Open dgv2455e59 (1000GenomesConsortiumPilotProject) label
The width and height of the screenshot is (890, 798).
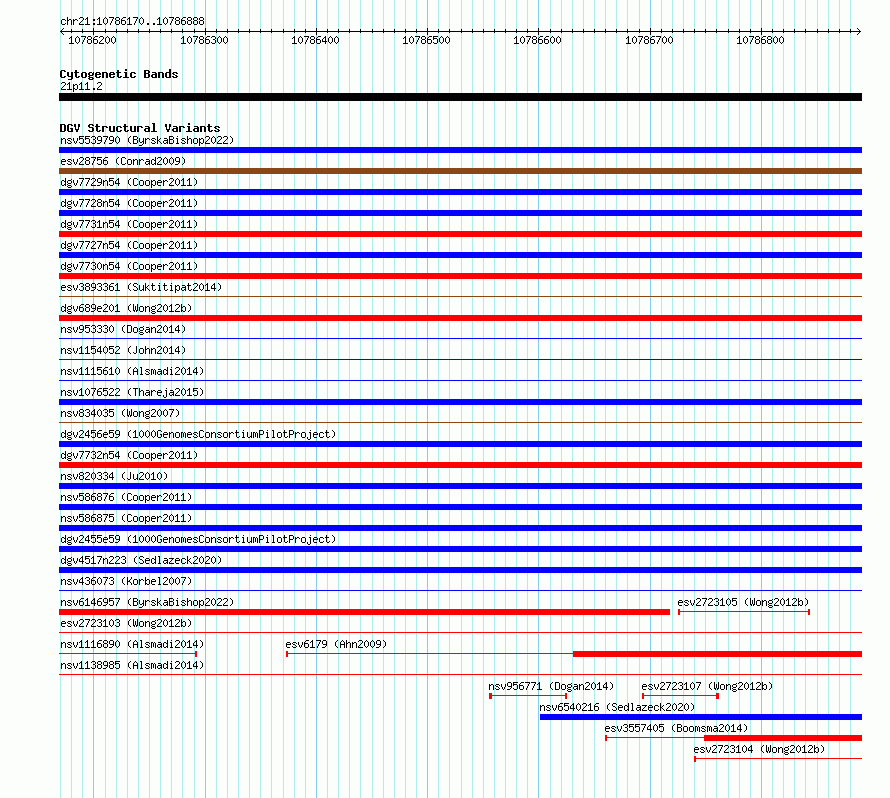pyautogui.click(x=198, y=539)
